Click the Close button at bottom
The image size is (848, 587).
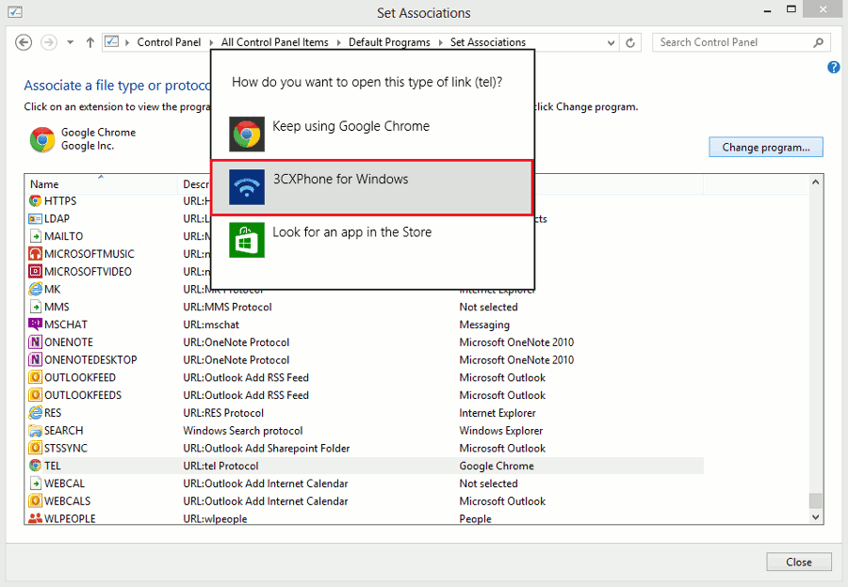(x=799, y=562)
